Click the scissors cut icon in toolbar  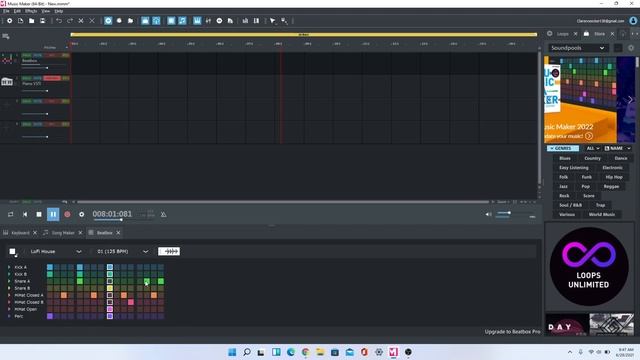[81, 21]
